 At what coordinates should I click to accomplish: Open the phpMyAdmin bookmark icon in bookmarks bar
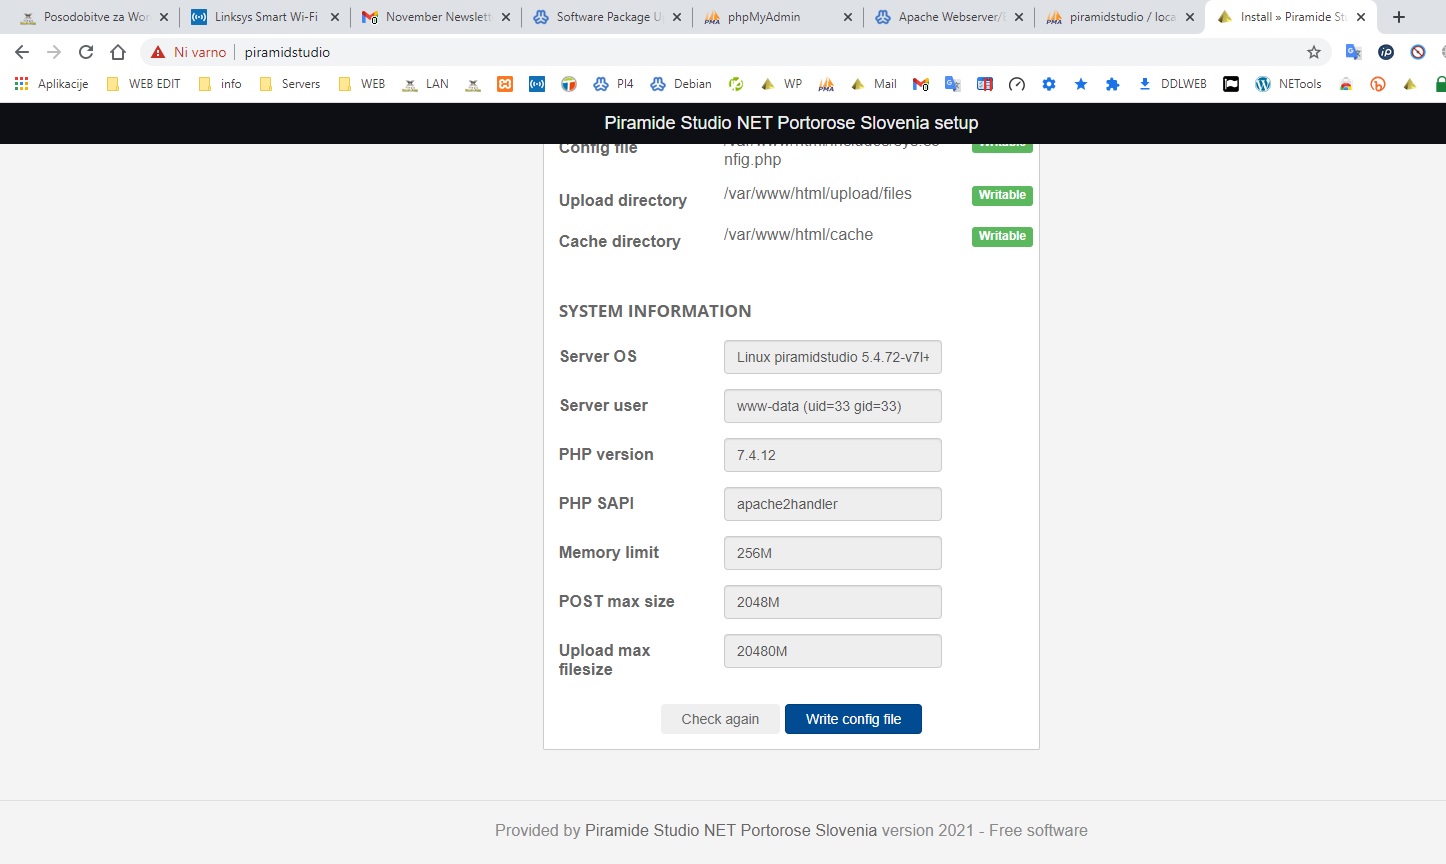pyautogui.click(x=826, y=84)
